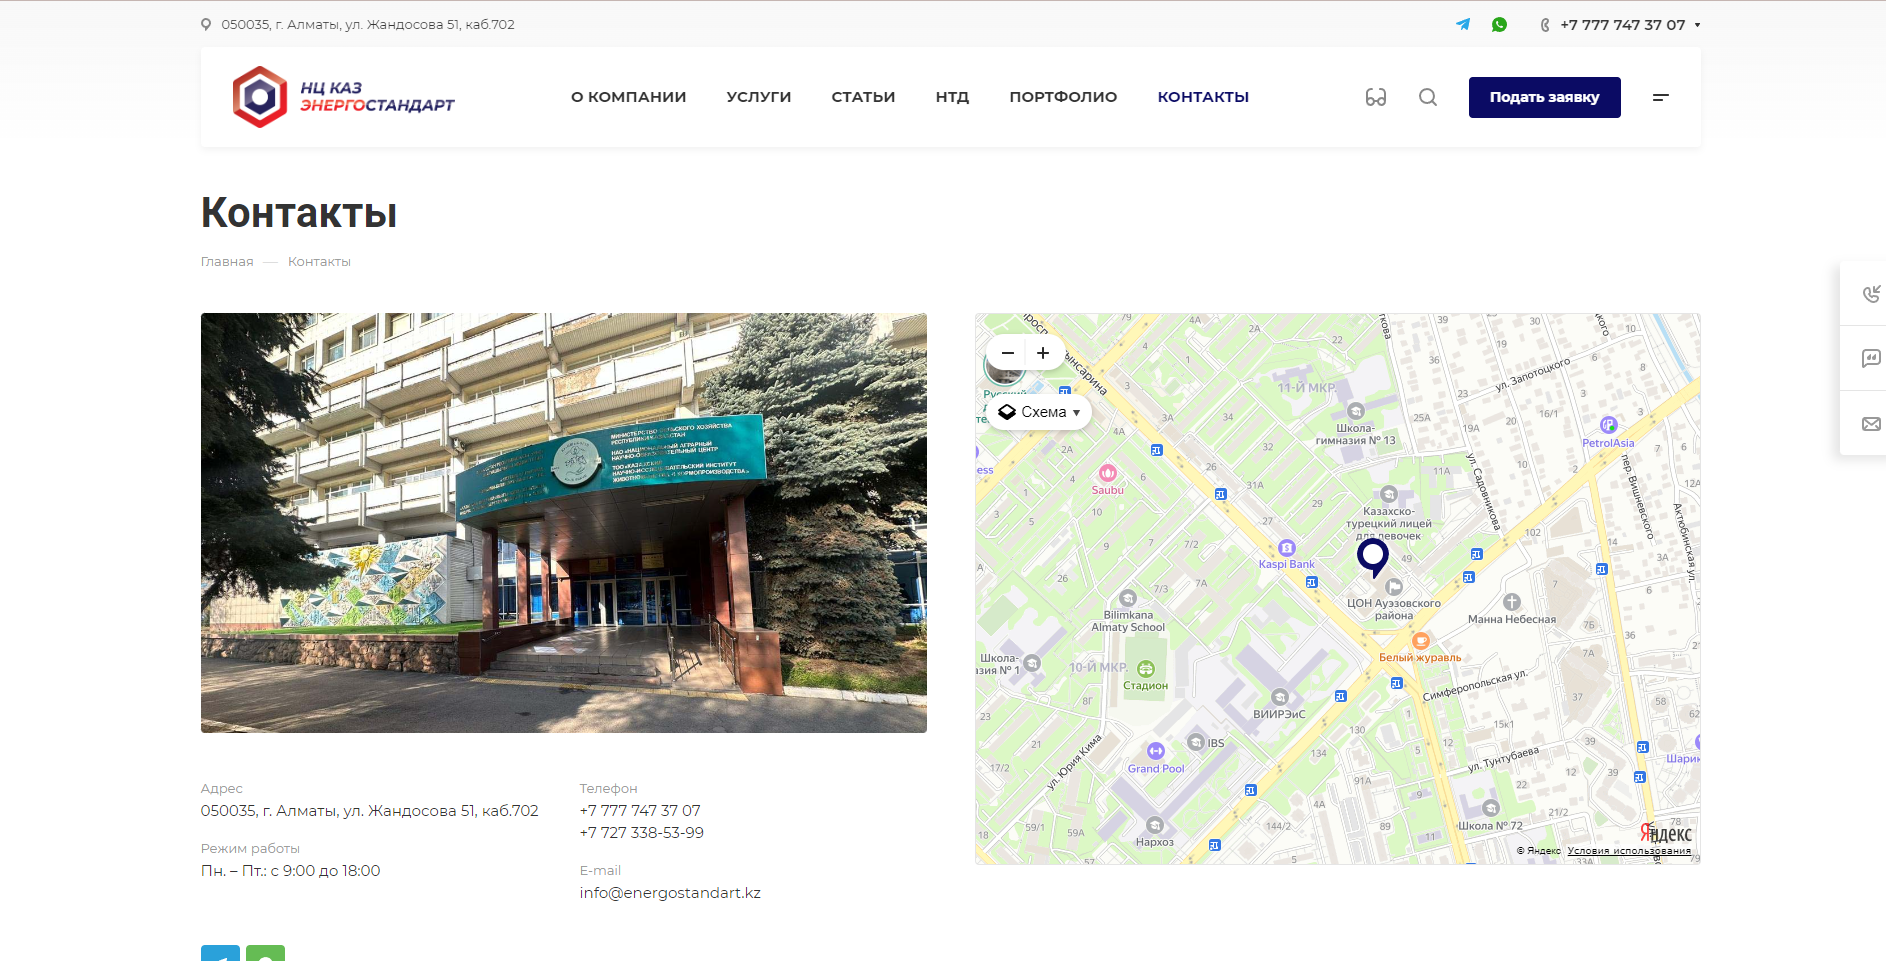Screen dimensions: 1886x961
Task: Go to the СТАТЬИ section
Action: pyautogui.click(x=863, y=97)
